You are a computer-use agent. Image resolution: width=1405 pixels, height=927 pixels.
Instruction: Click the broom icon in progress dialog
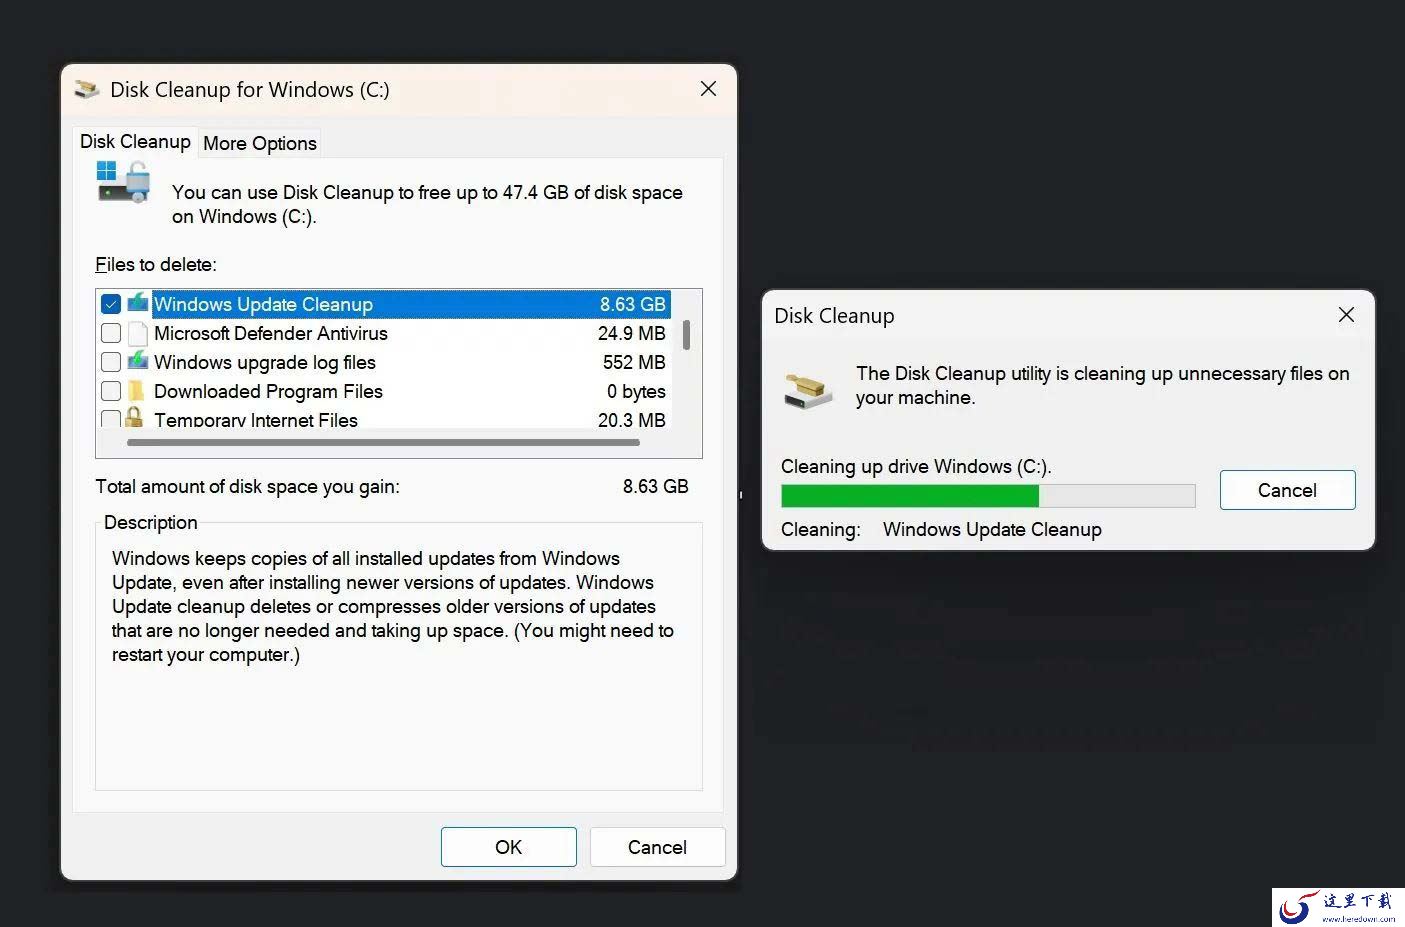tap(808, 389)
